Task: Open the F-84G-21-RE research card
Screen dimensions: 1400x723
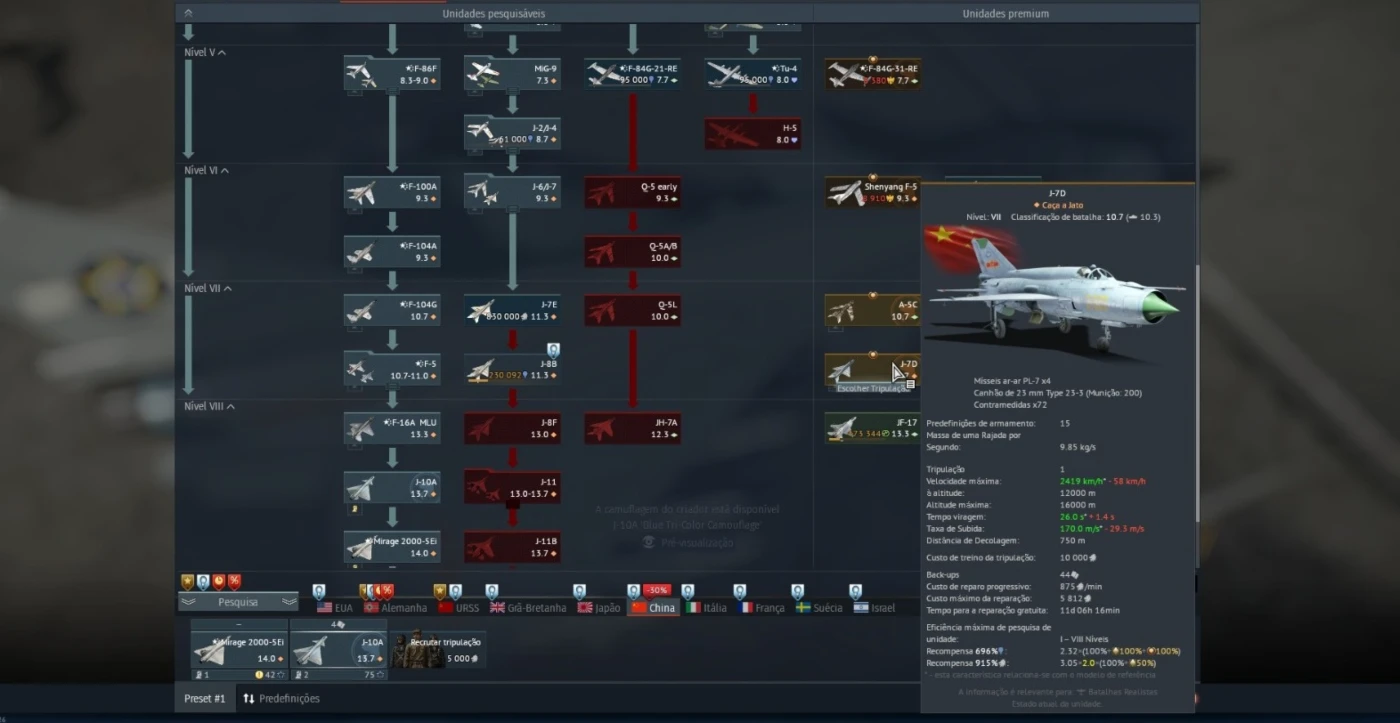Action: pyautogui.click(x=632, y=74)
